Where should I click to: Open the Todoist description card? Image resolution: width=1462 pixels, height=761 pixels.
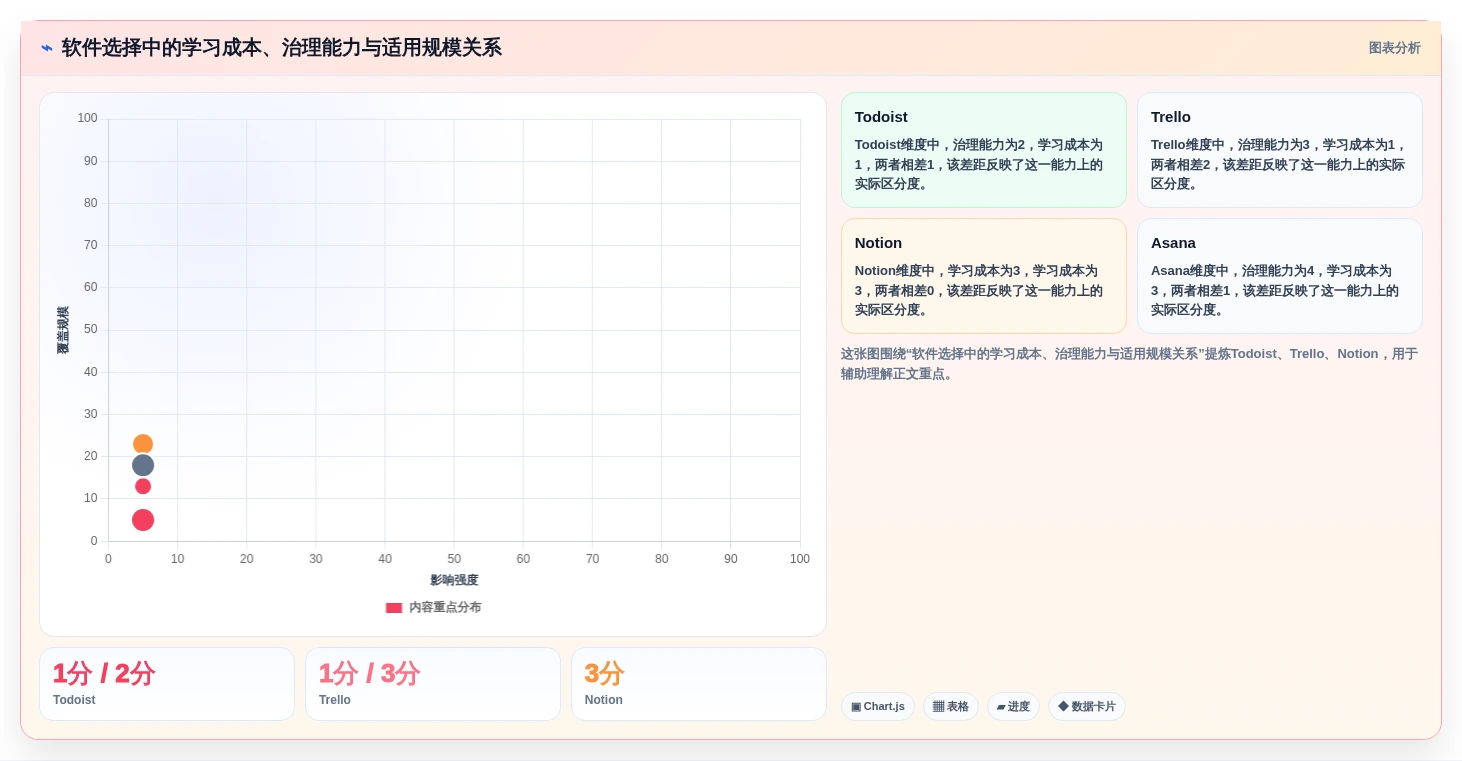coord(984,150)
